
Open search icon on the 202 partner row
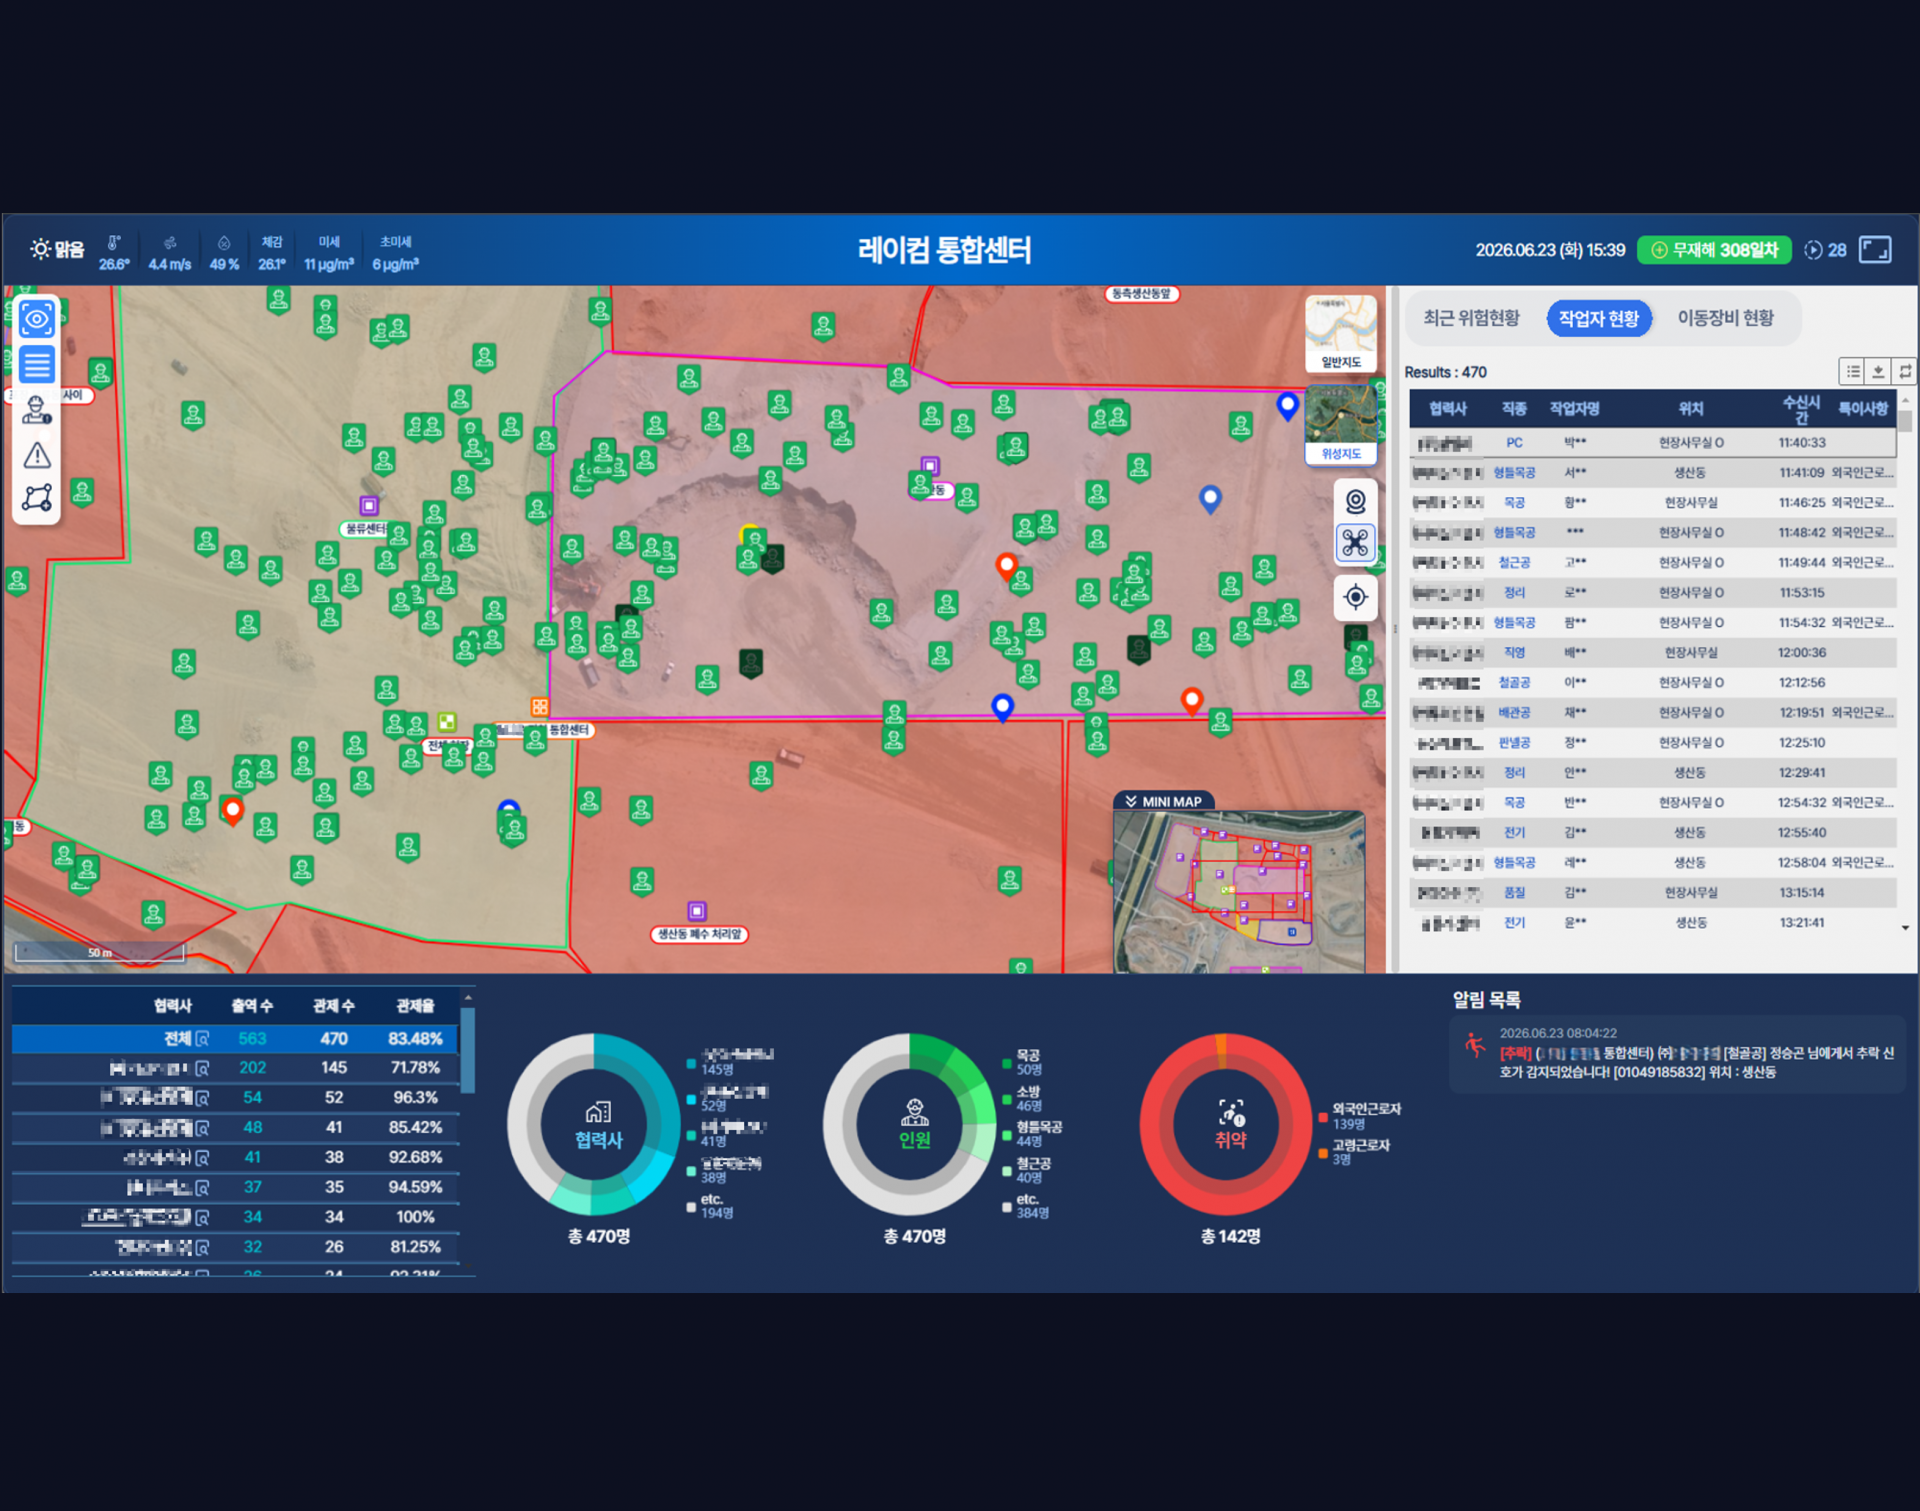coord(203,1068)
